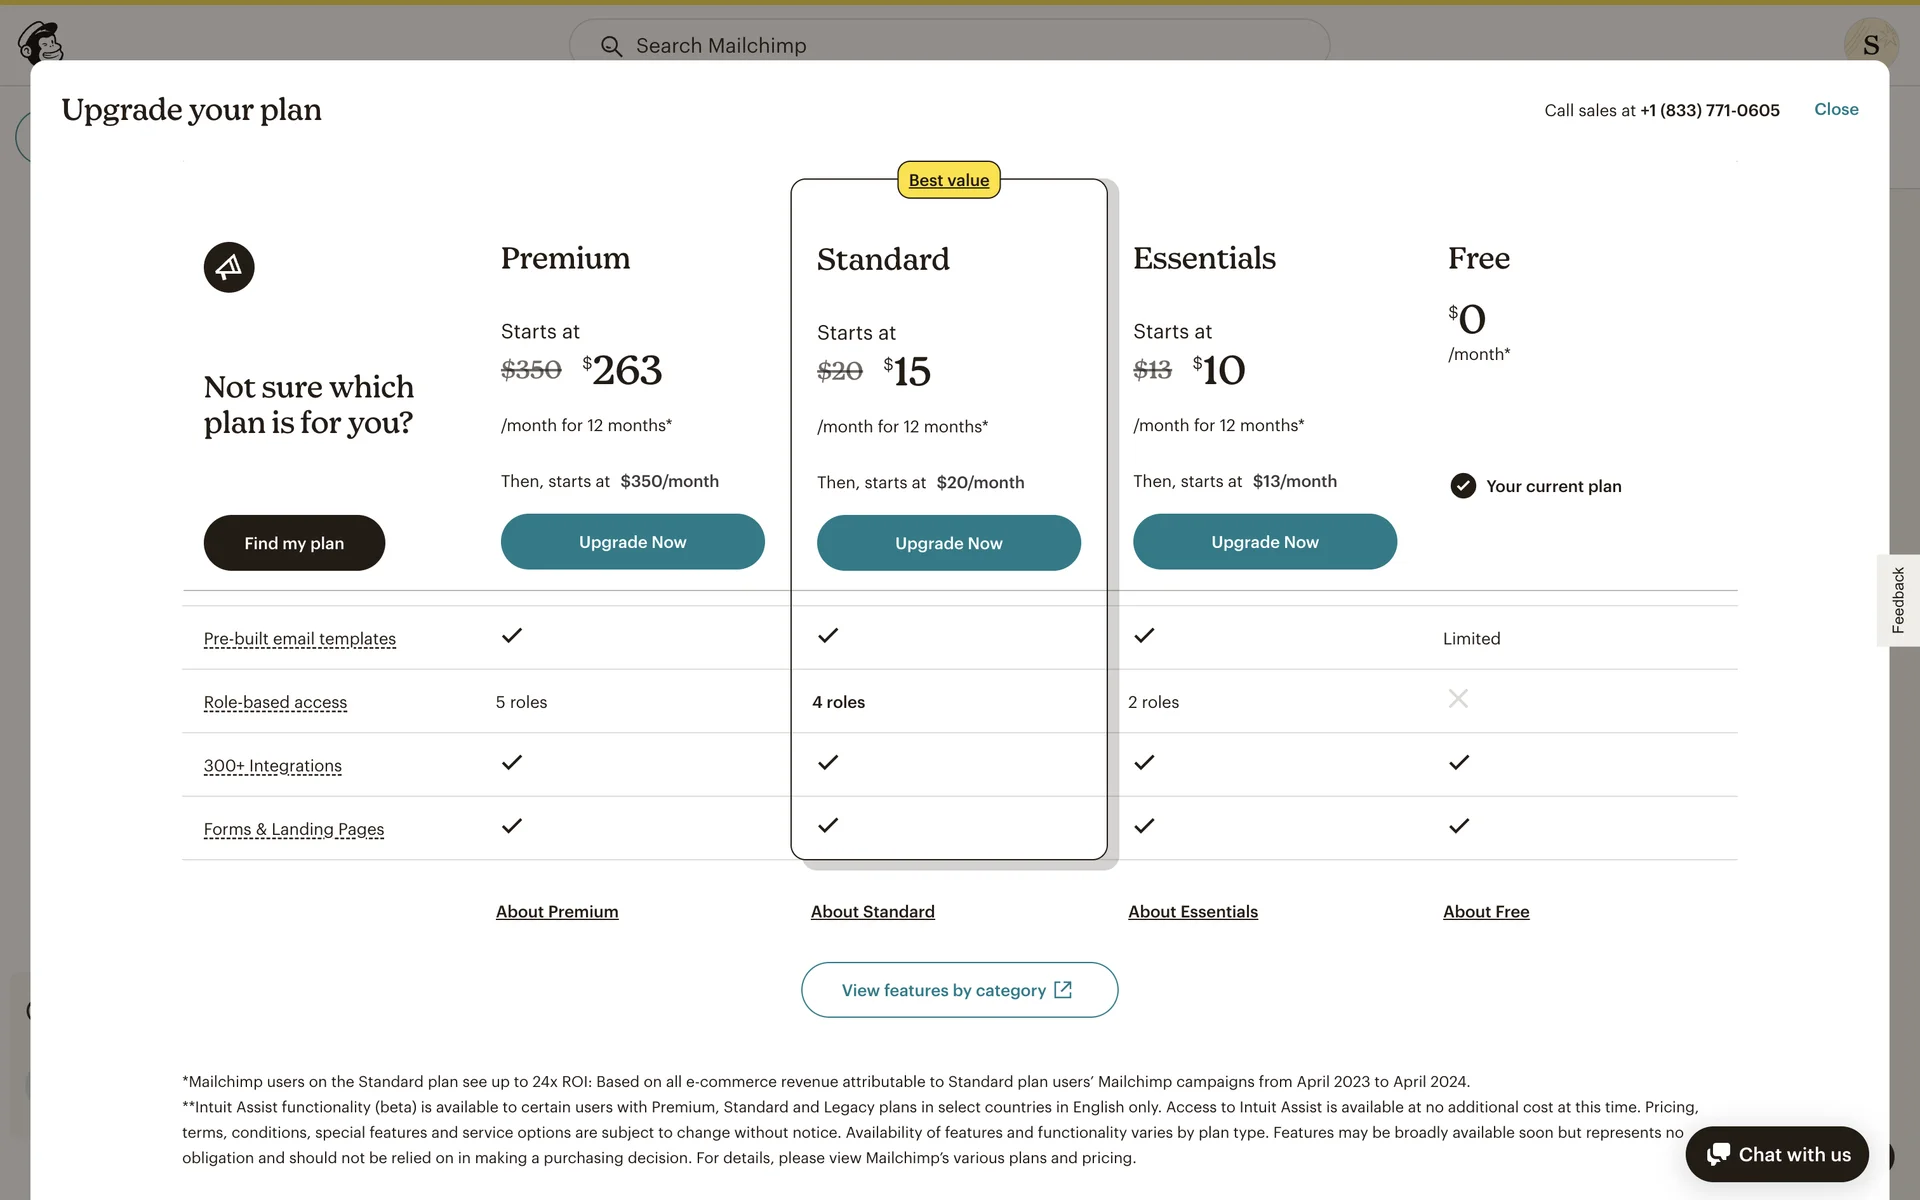Image resolution: width=1920 pixels, height=1200 pixels.
Task: Upgrade to the Essentials plan
Action: click(1264, 542)
